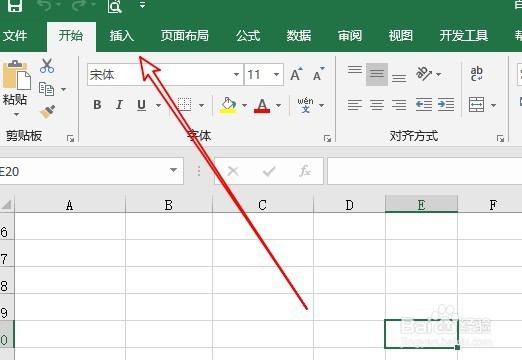Expand the 粘贴 paste options arrow
Image resolution: width=522 pixels, height=360 pixels.
(x=16, y=114)
